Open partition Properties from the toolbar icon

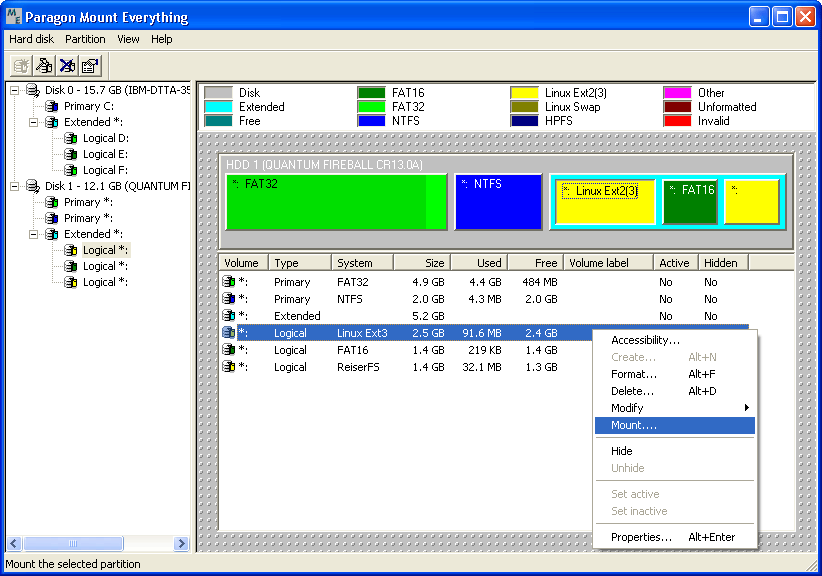90,66
